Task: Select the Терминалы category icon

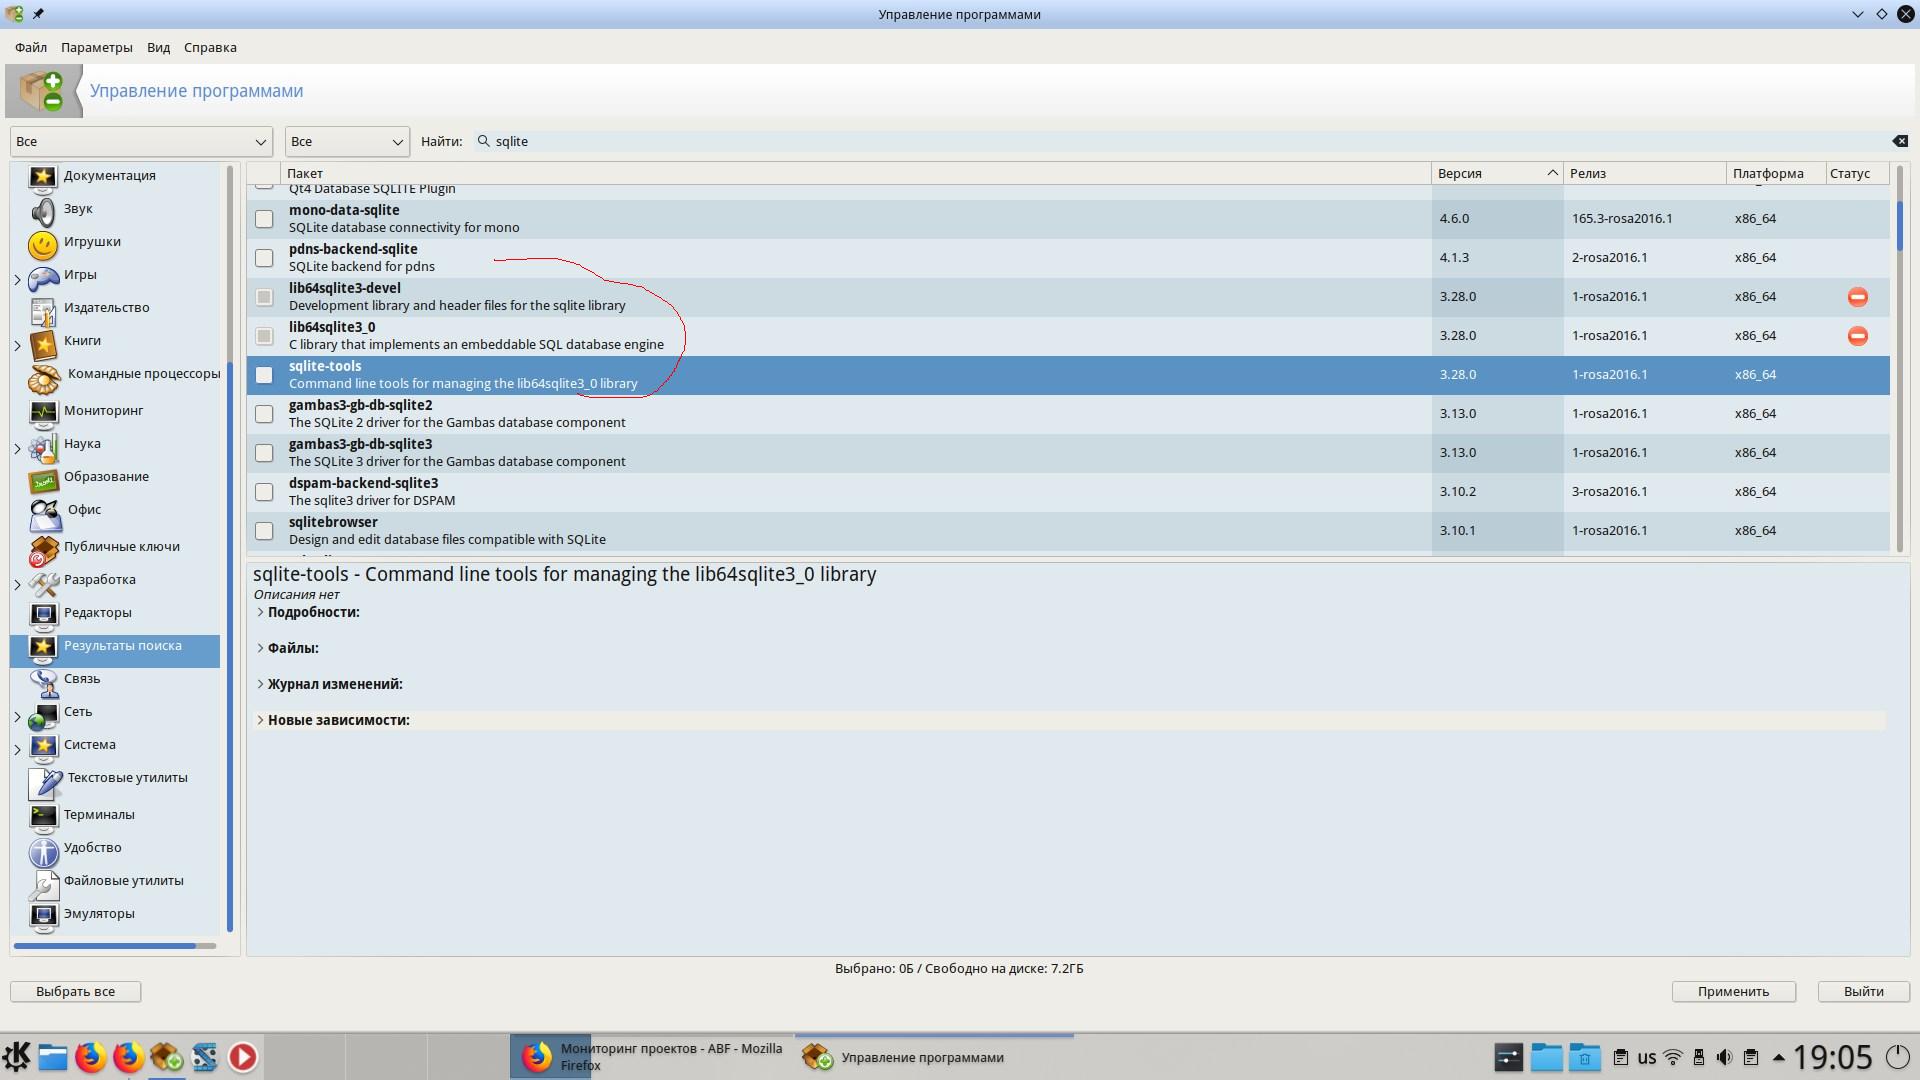Action: pos(43,816)
